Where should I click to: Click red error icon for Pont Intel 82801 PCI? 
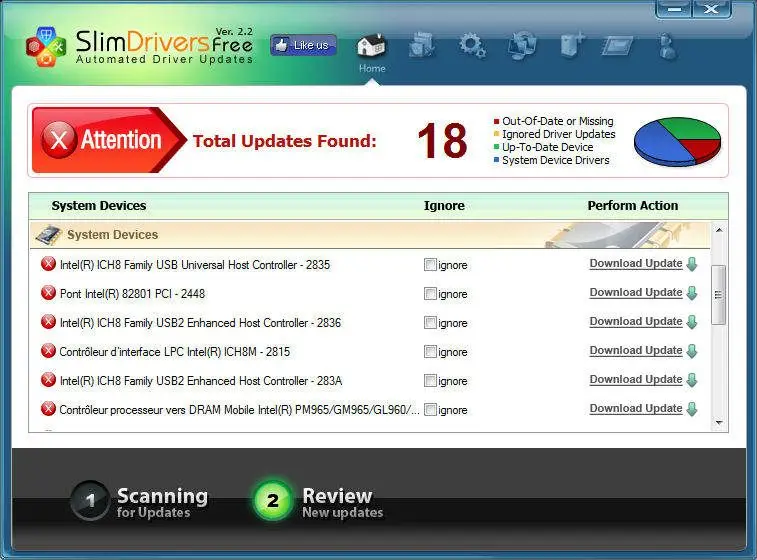(x=48, y=293)
